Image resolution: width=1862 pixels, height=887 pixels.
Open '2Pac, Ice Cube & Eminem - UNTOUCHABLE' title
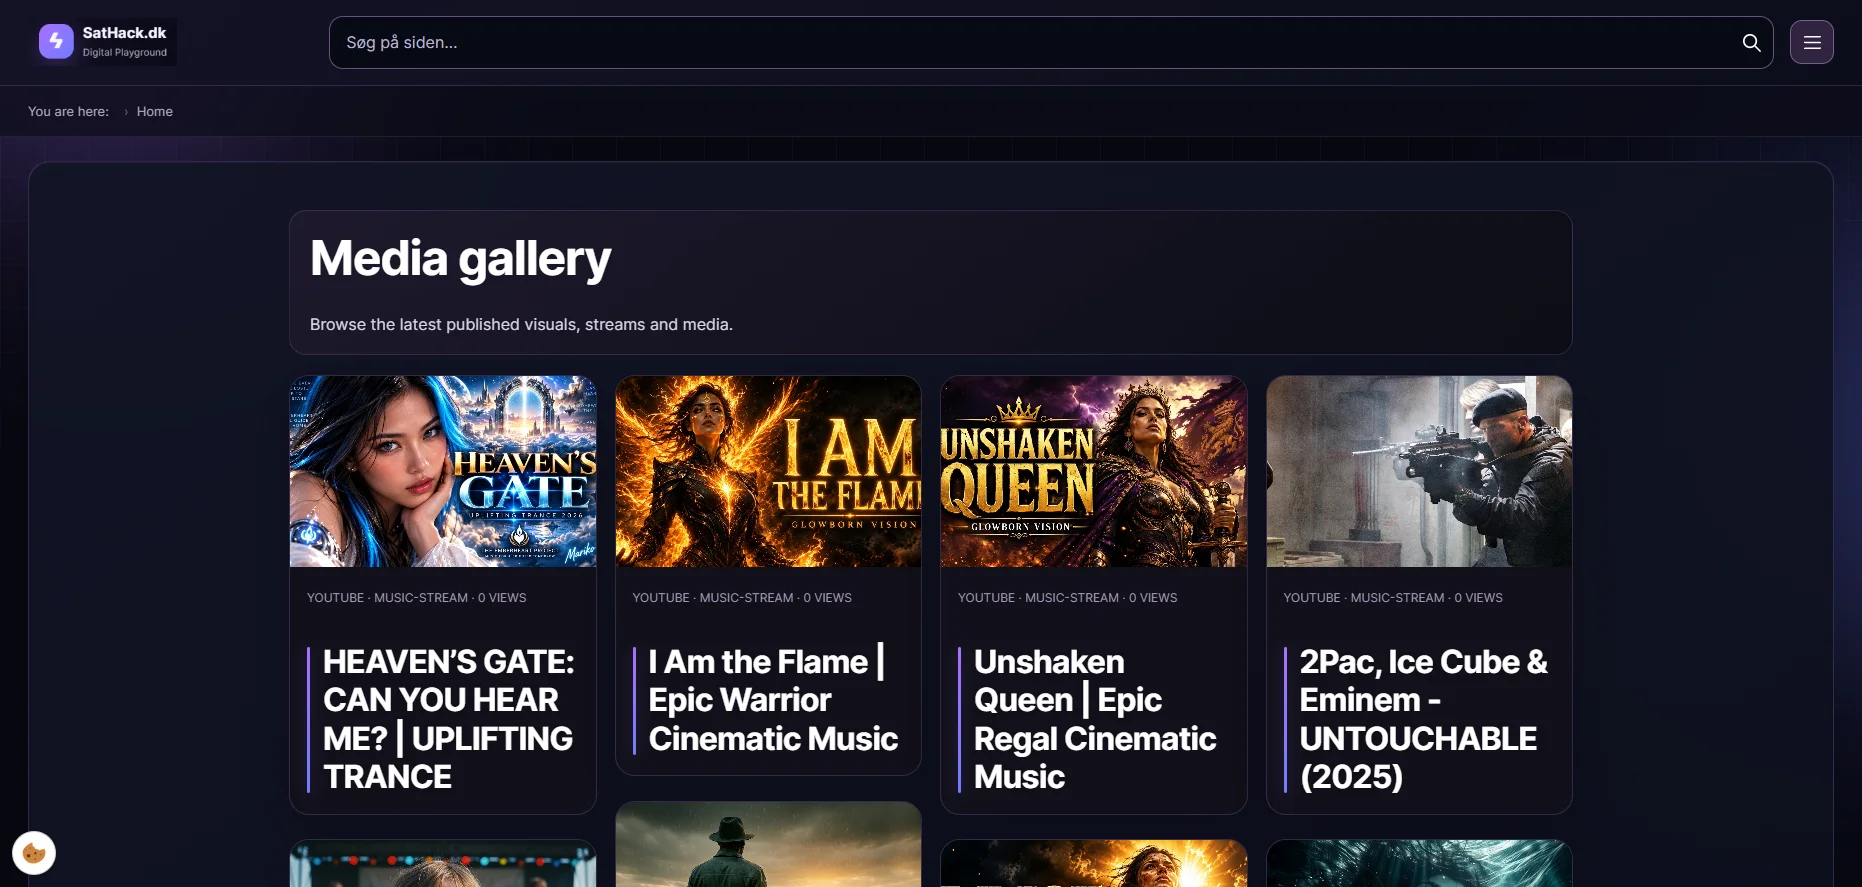pyautogui.click(x=1423, y=719)
